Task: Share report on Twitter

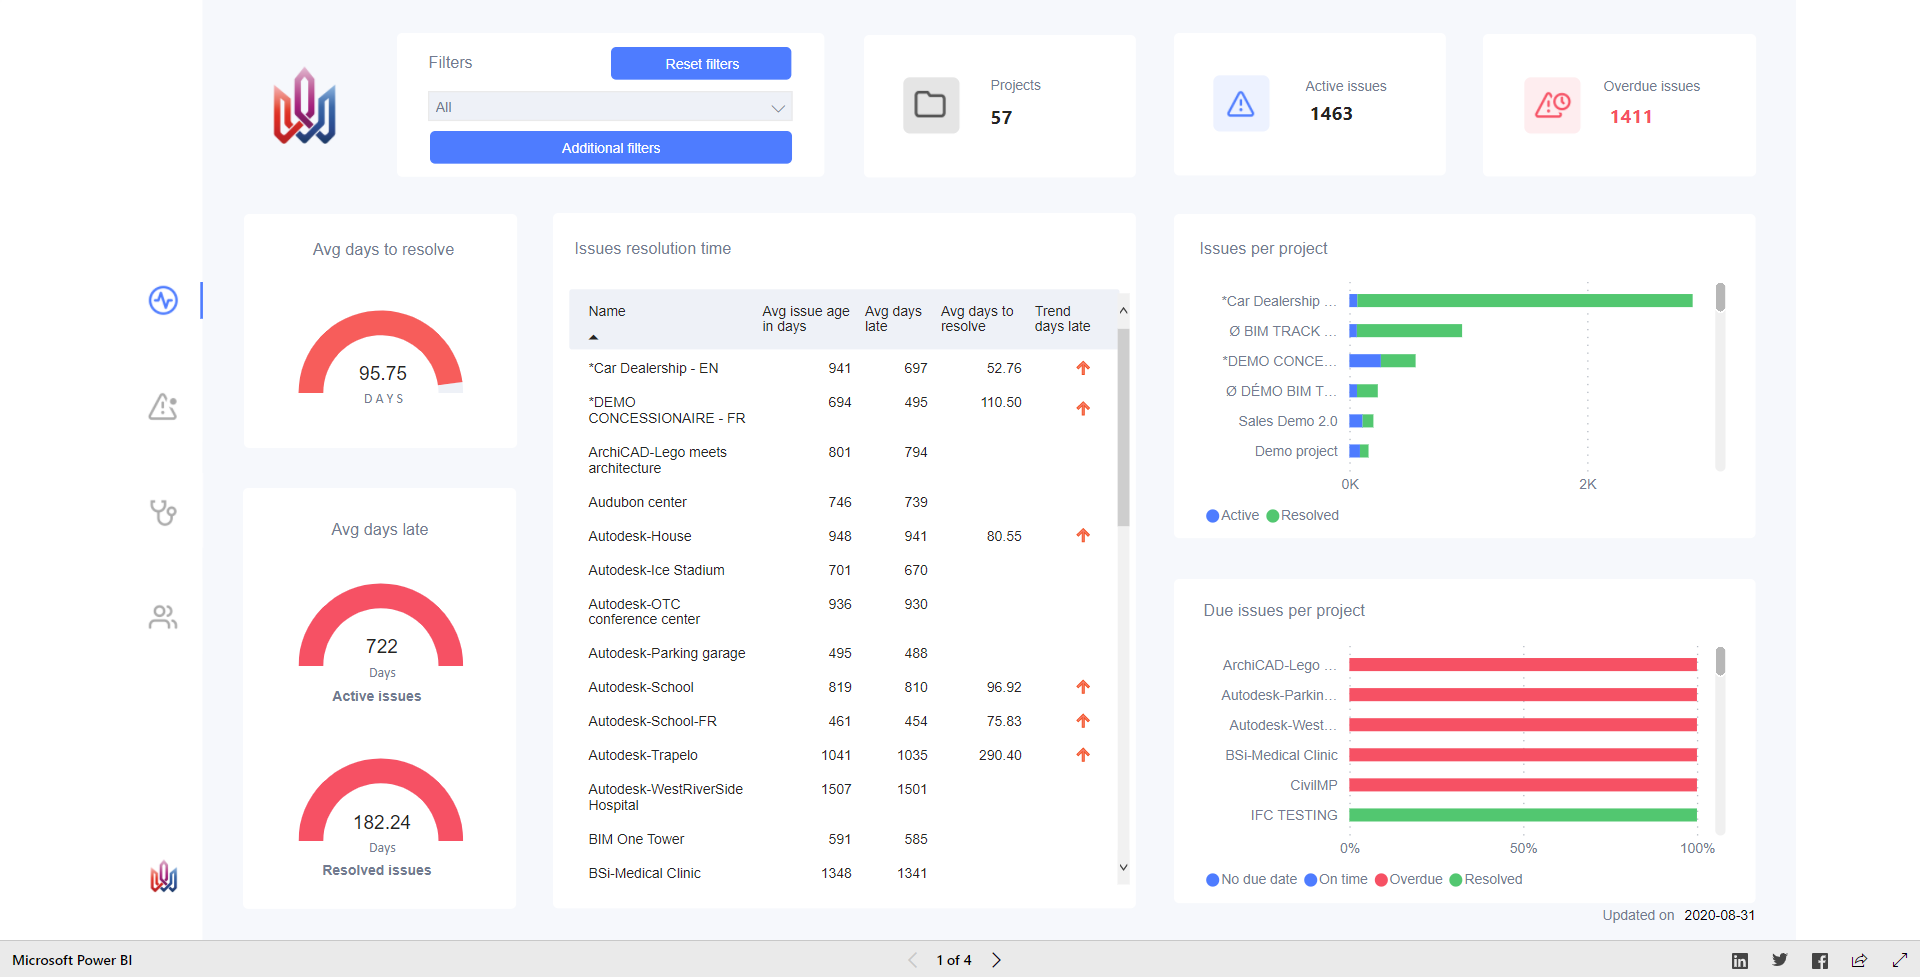Action: coord(1780,960)
